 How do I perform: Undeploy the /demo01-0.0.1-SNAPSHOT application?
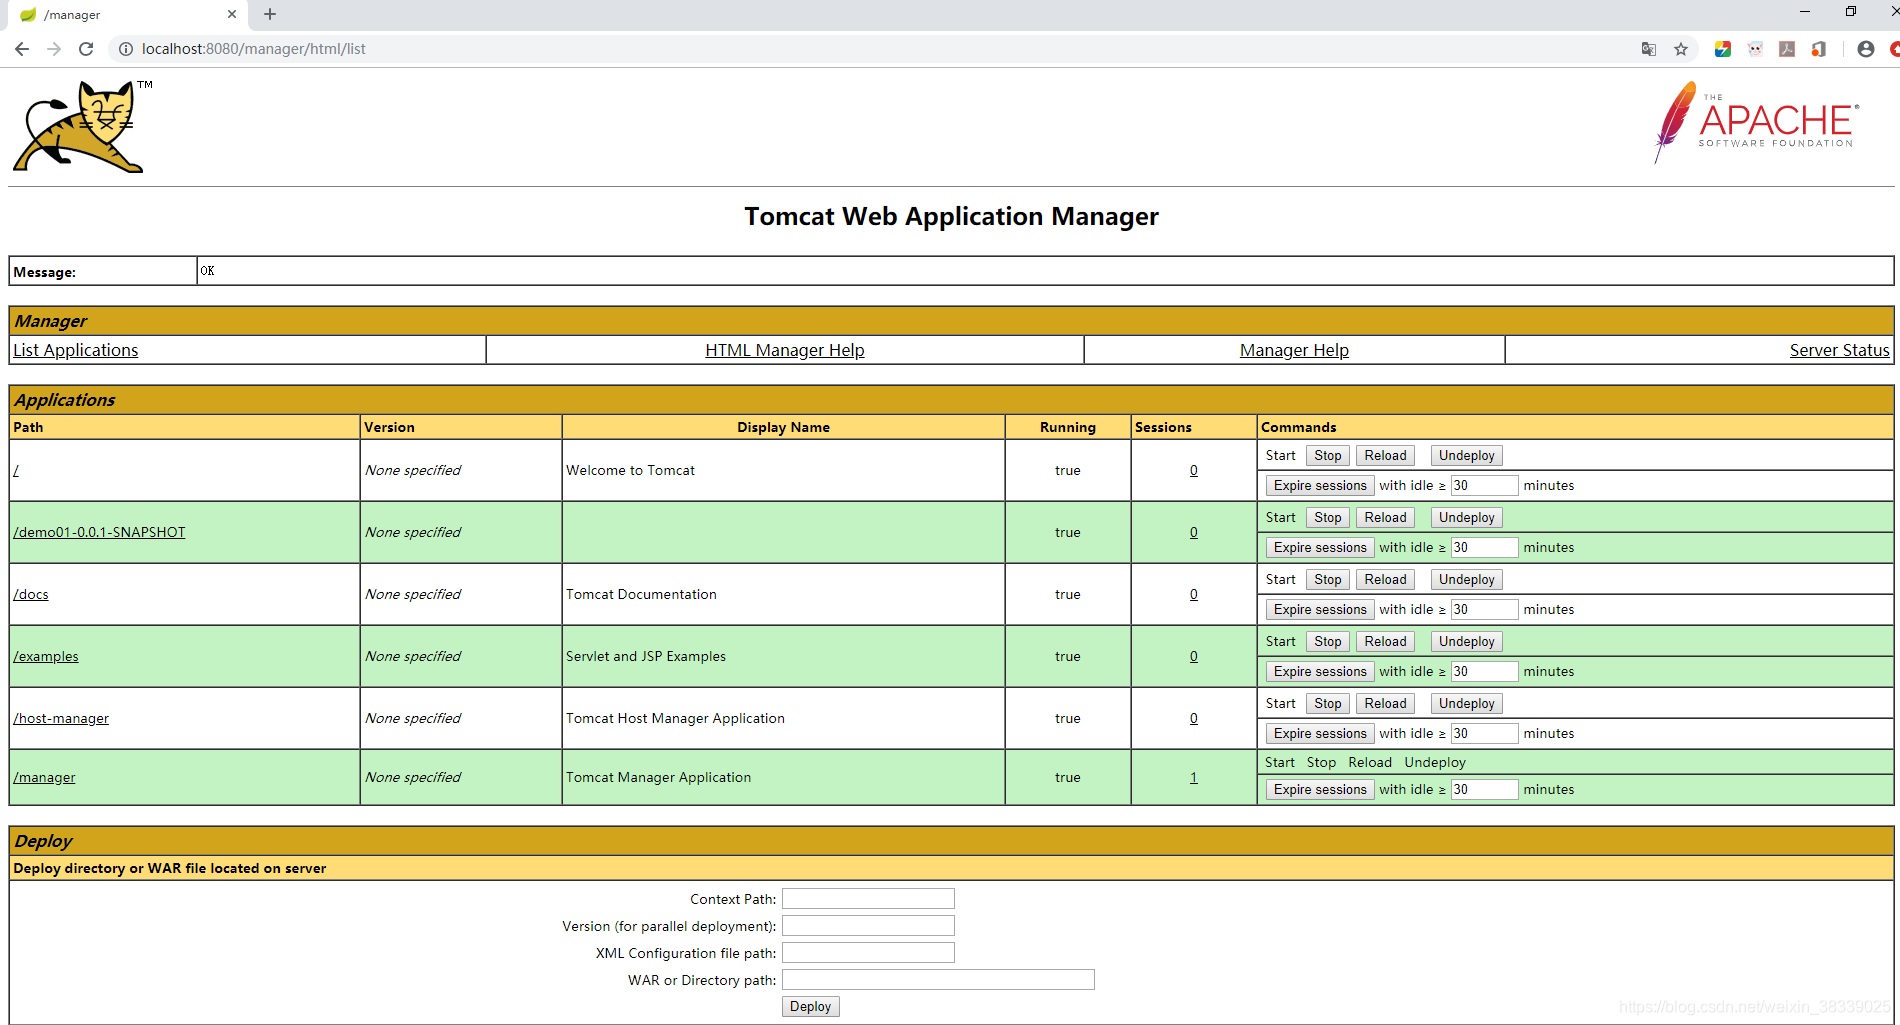1466,517
